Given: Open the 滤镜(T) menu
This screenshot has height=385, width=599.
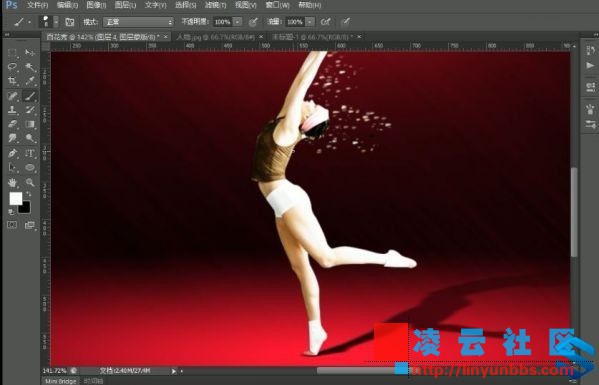Looking at the screenshot, I should (x=215, y=5).
